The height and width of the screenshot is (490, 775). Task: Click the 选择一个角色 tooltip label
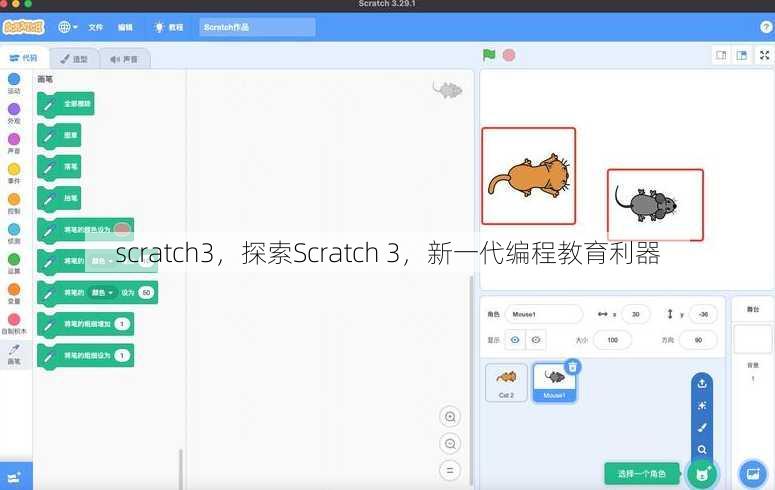pyautogui.click(x=642, y=474)
